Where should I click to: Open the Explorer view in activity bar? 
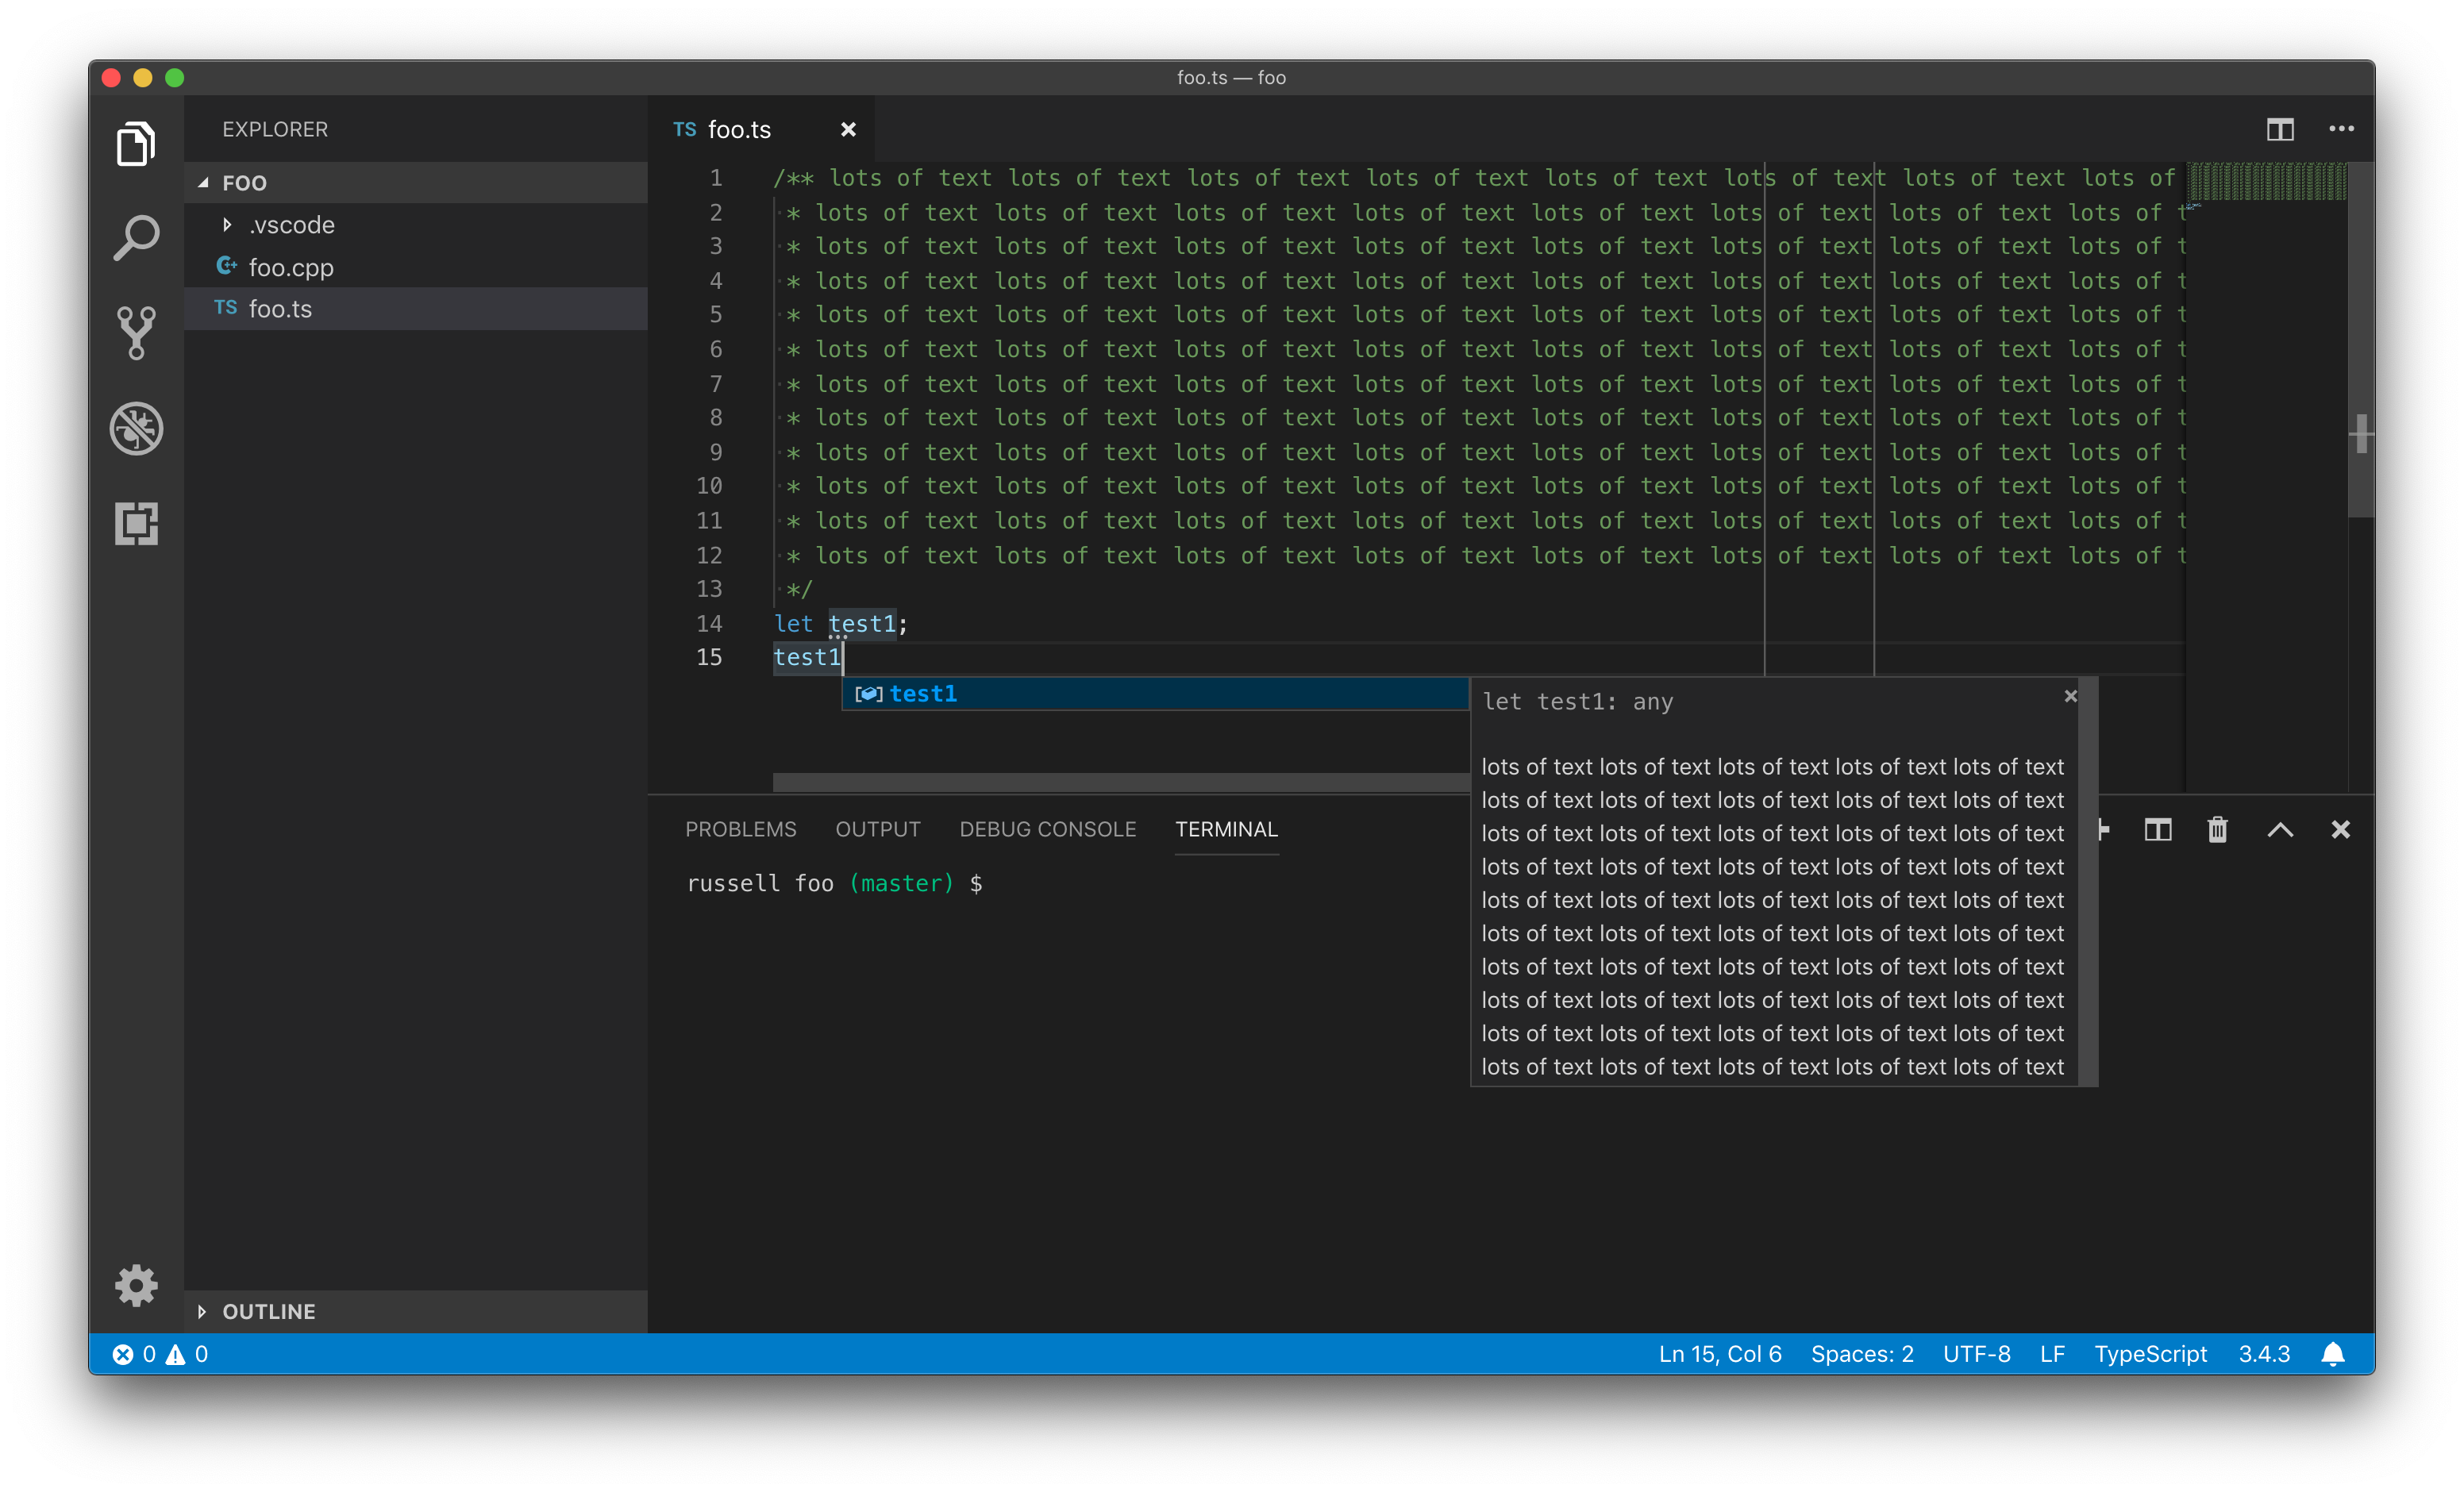pyautogui.click(x=136, y=144)
